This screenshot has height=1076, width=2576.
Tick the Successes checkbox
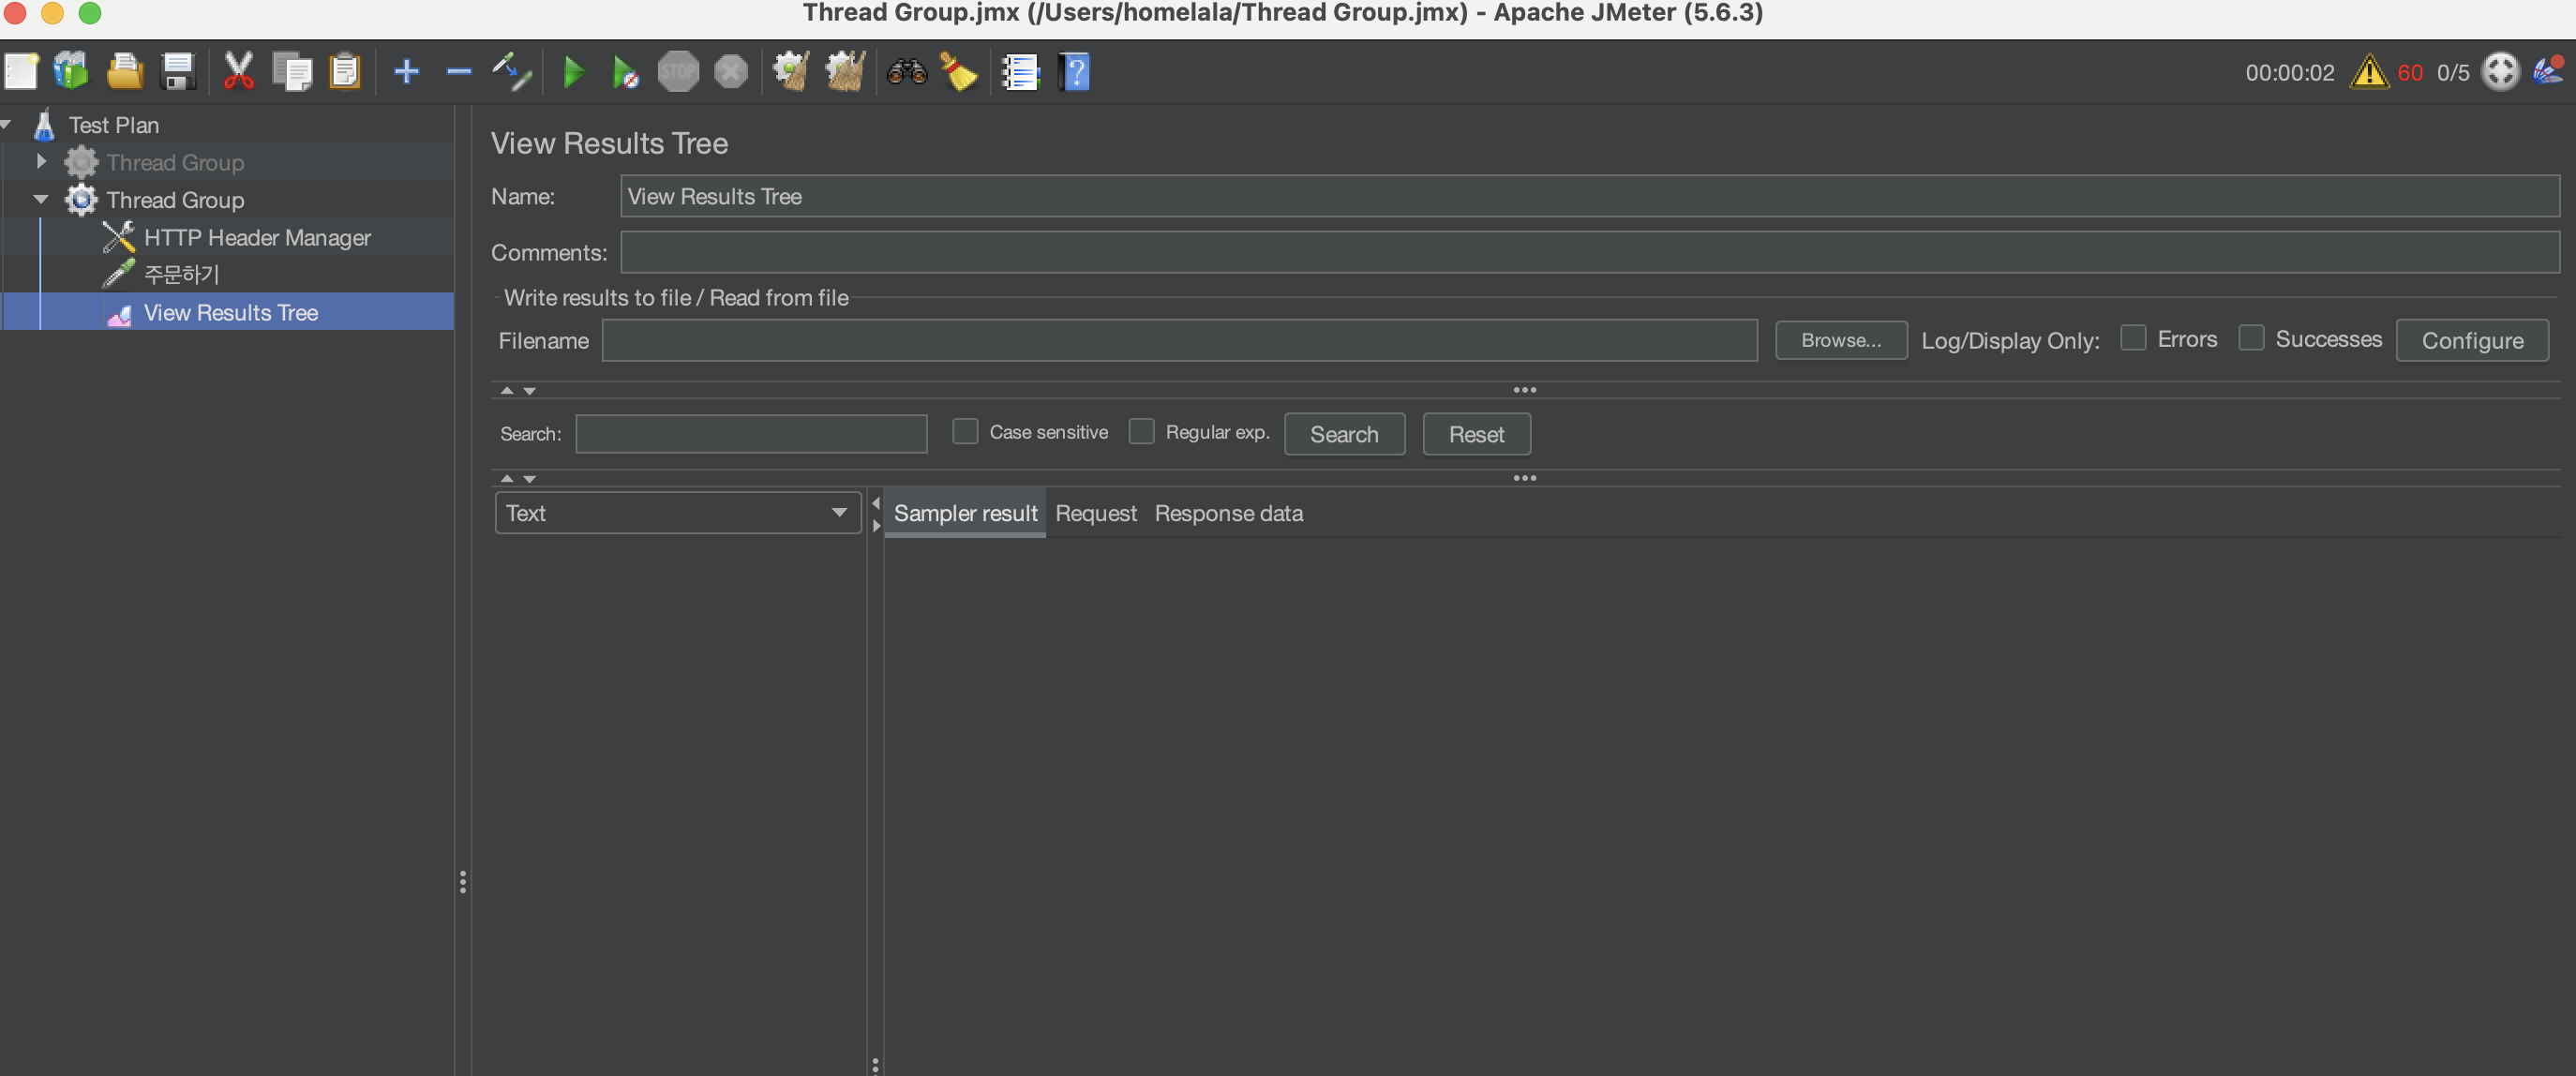coord(2250,339)
